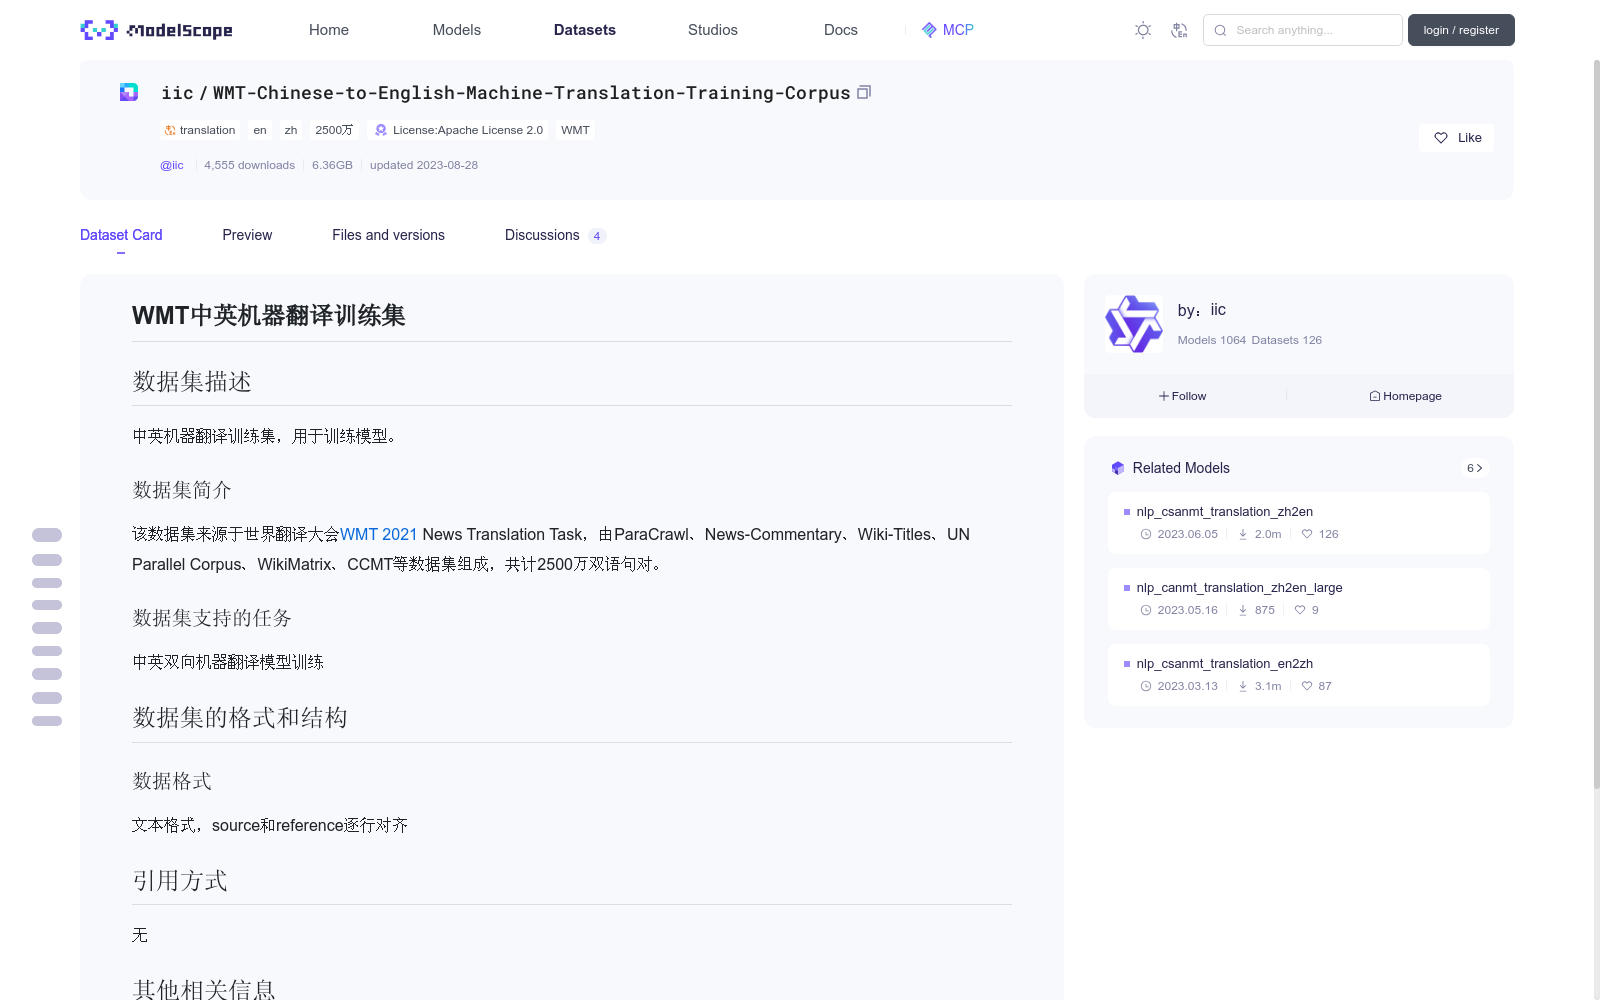The height and width of the screenshot is (1000, 1600).
Task: Click the ModelScope logo
Action: [x=157, y=30]
